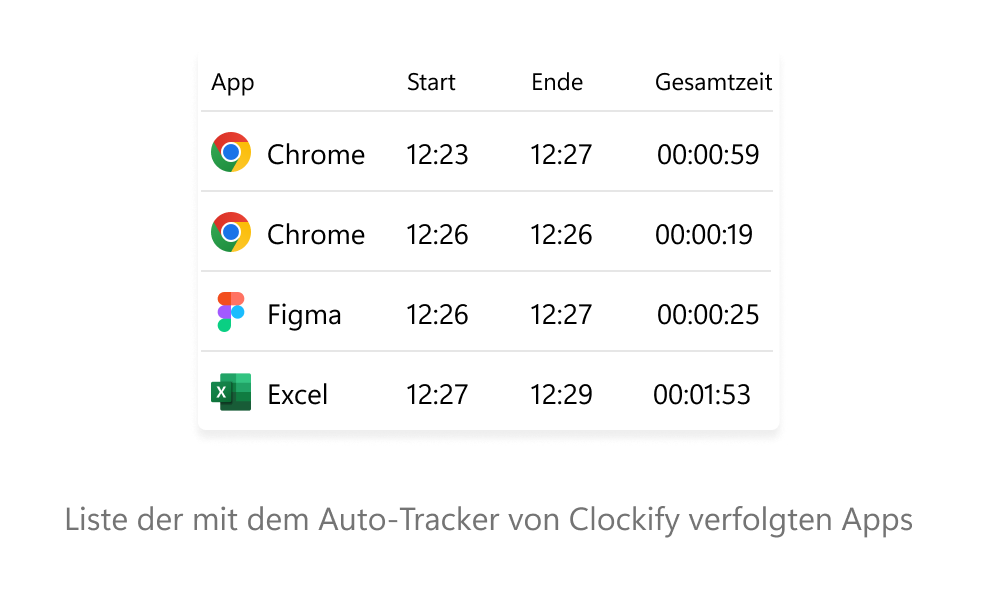Click the total time 00:00:59
The height and width of the screenshot is (612, 990).
pos(708,155)
